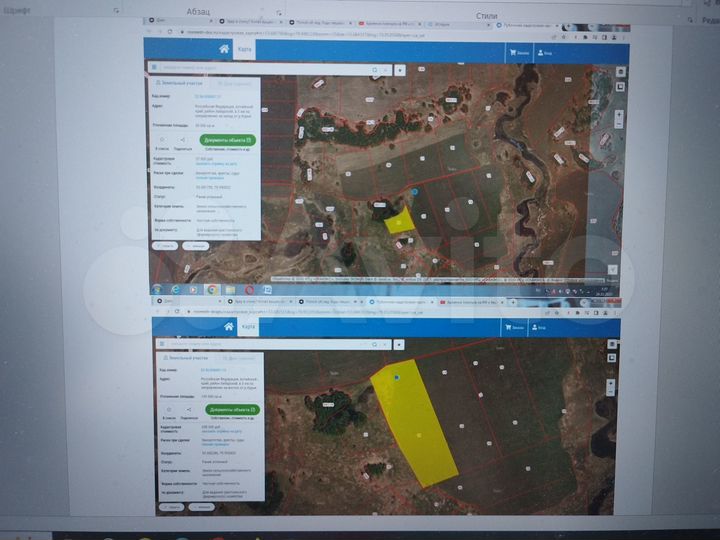Click the favorites star icon in the upper parcel panel
The width and height of the screenshot is (720, 540).
pyautogui.click(x=164, y=140)
